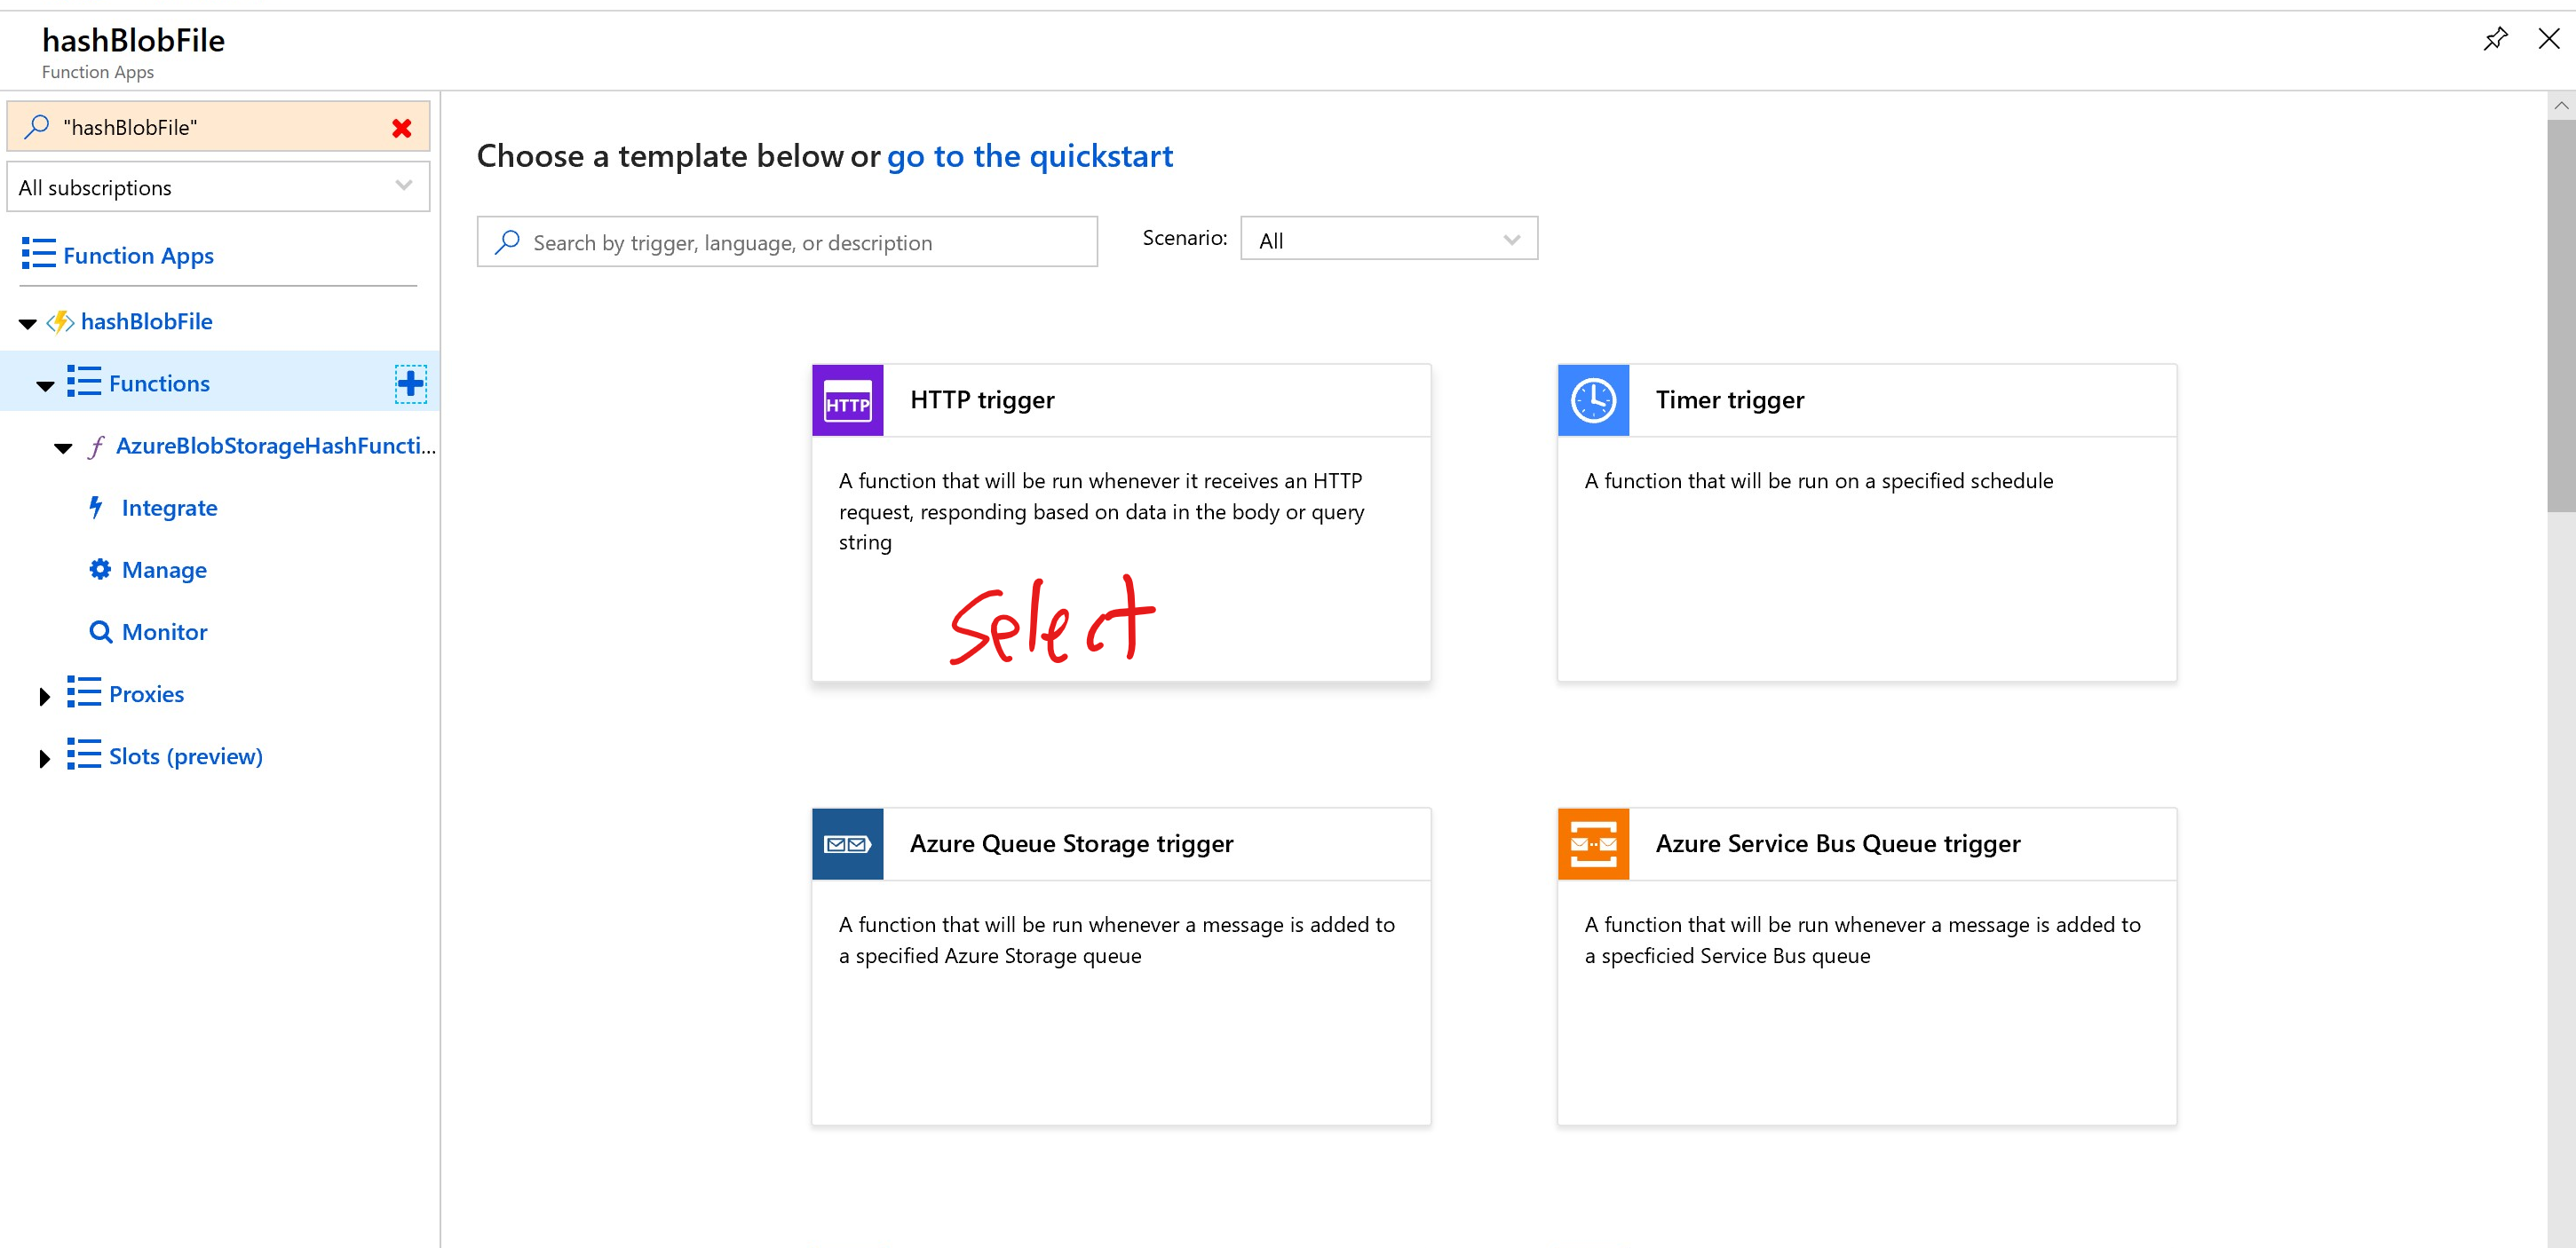The image size is (2576, 1248).
Task: Clear search with the red X icon
Action: coord(402,128)
